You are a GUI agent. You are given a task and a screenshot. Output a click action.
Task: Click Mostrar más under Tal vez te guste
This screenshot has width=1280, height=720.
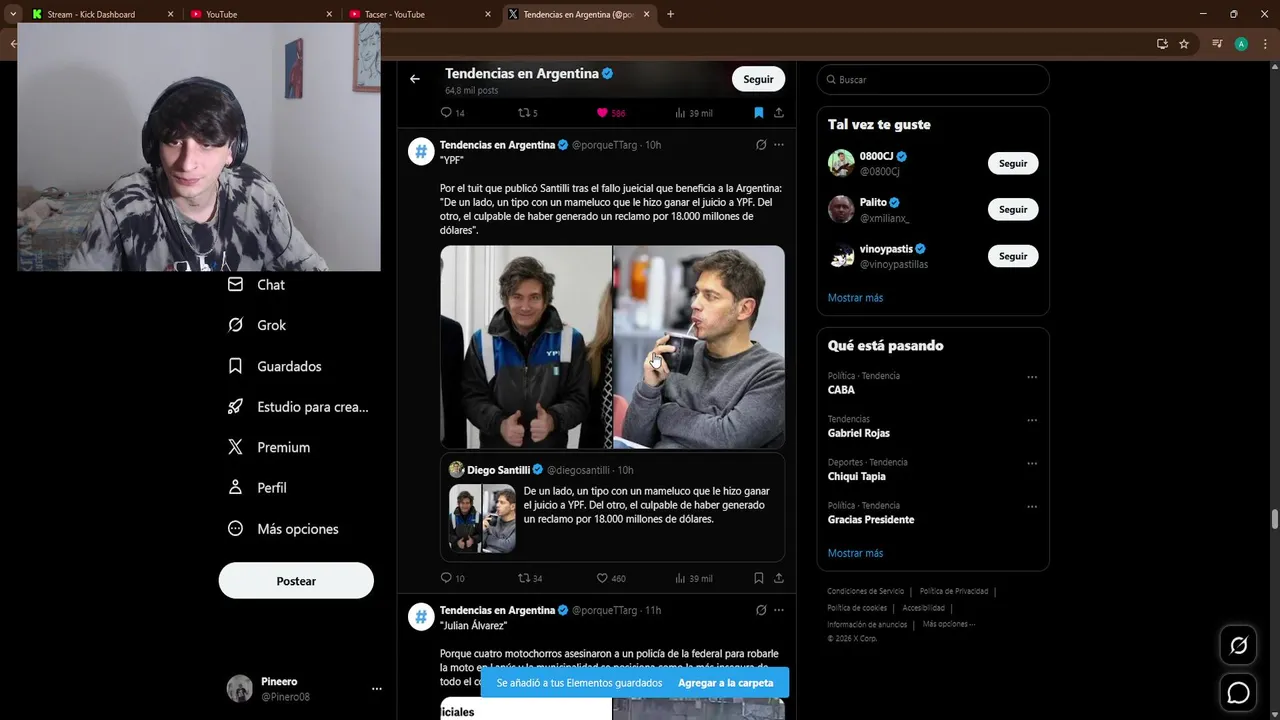point(855,298)
